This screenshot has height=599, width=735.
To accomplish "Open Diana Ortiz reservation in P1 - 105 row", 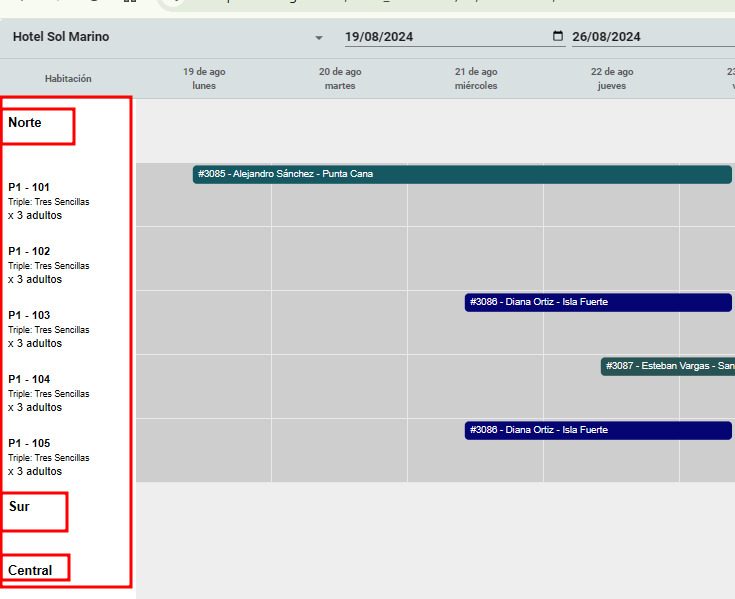I will pyautogui.click(x=598, y=430).
